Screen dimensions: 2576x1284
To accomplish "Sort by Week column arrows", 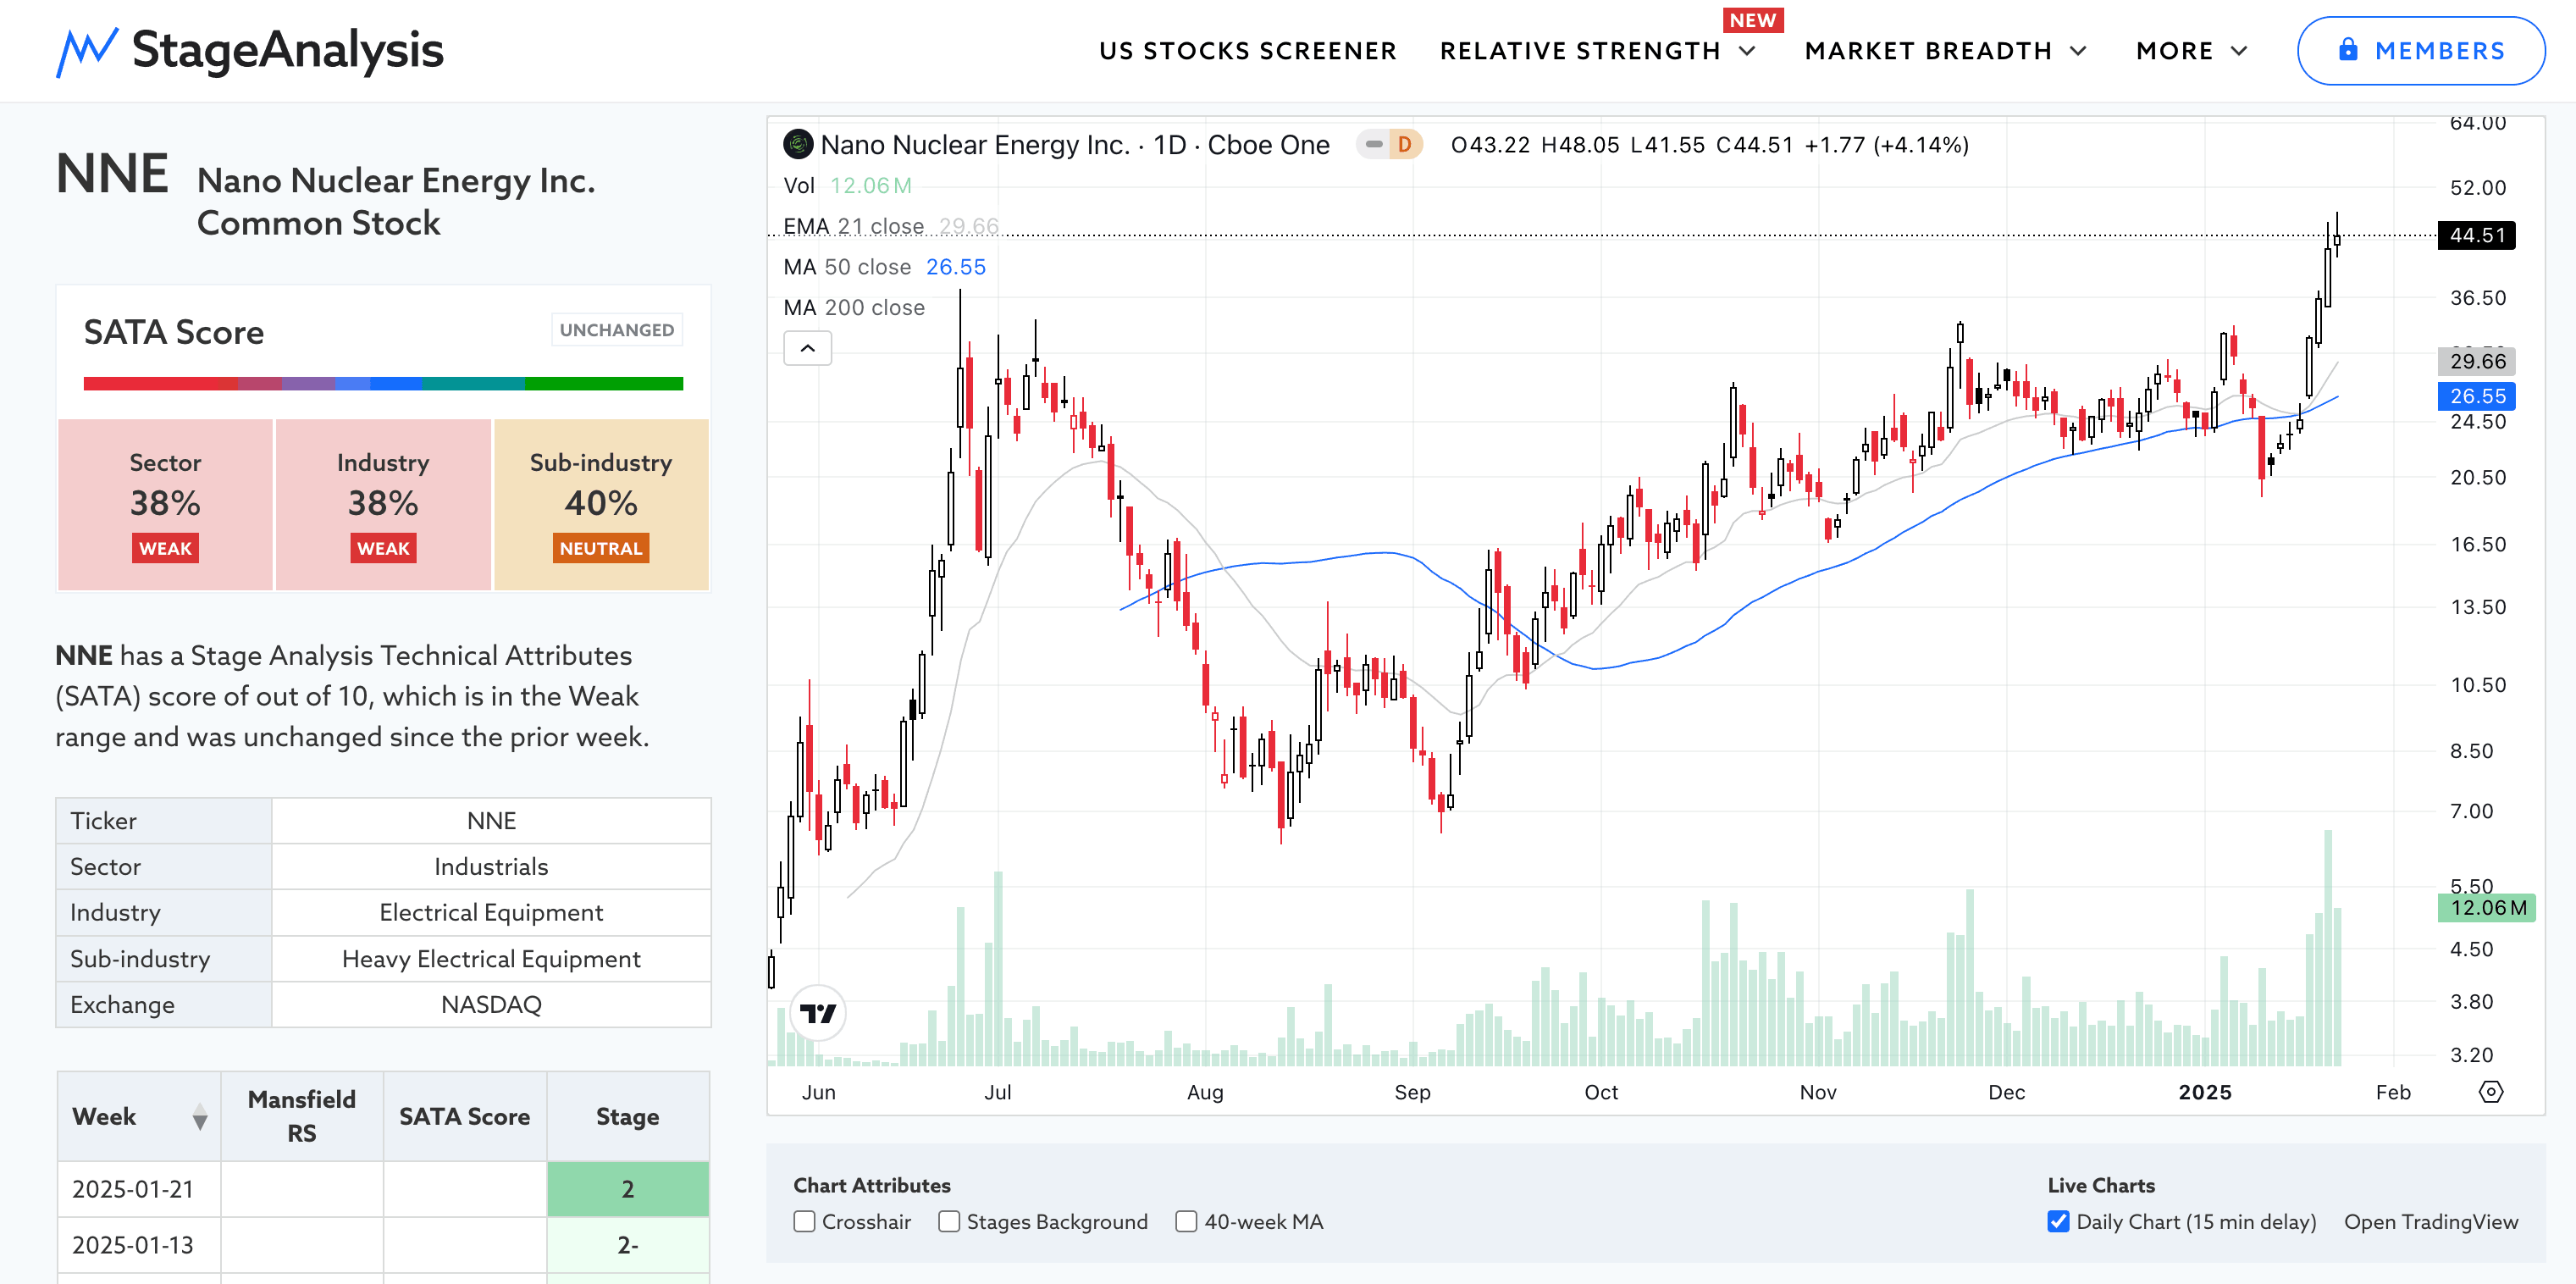I will coord(200,1117).
